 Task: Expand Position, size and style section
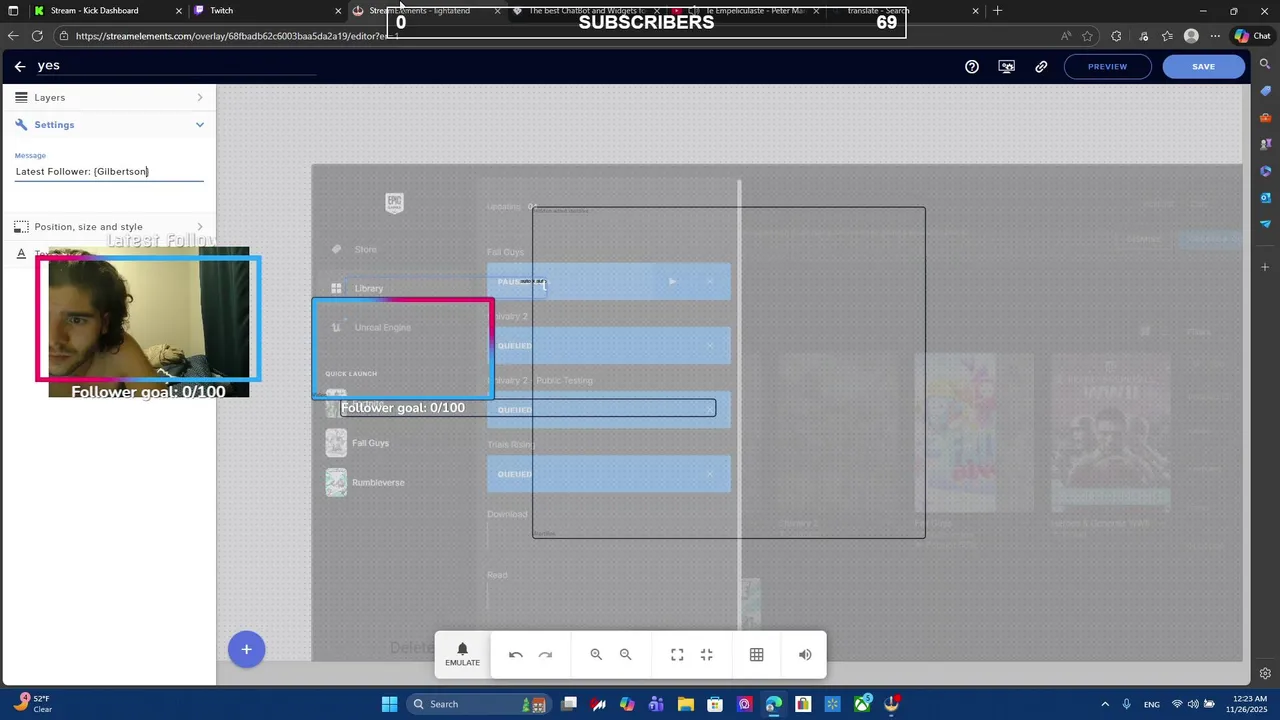pyautogui.click(x=108, y=227)
